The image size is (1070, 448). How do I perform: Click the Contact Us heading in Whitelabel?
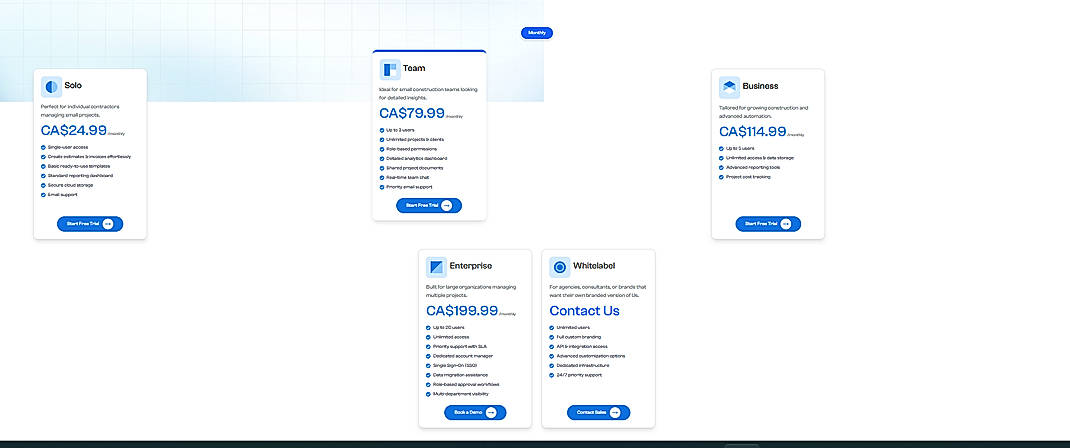[x=585, y=311]
